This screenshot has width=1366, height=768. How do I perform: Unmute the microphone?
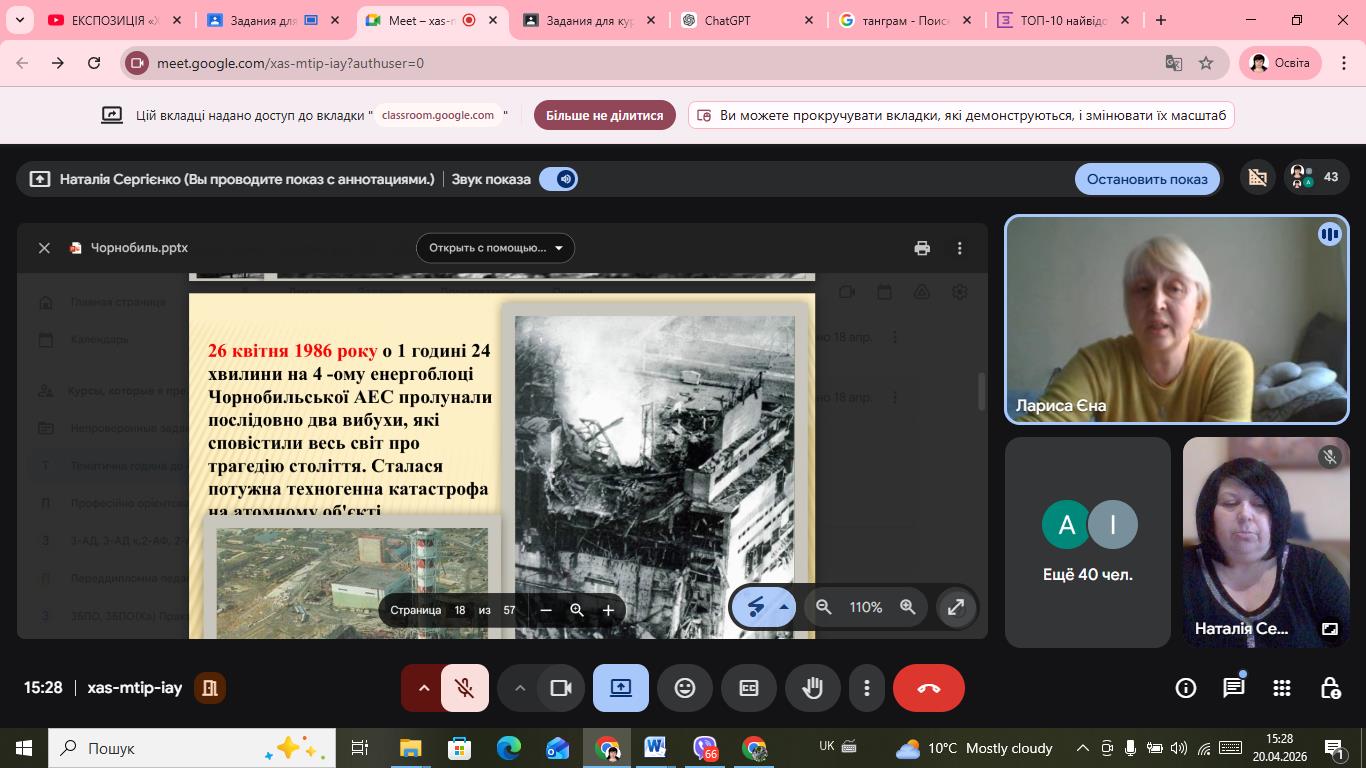464,688
